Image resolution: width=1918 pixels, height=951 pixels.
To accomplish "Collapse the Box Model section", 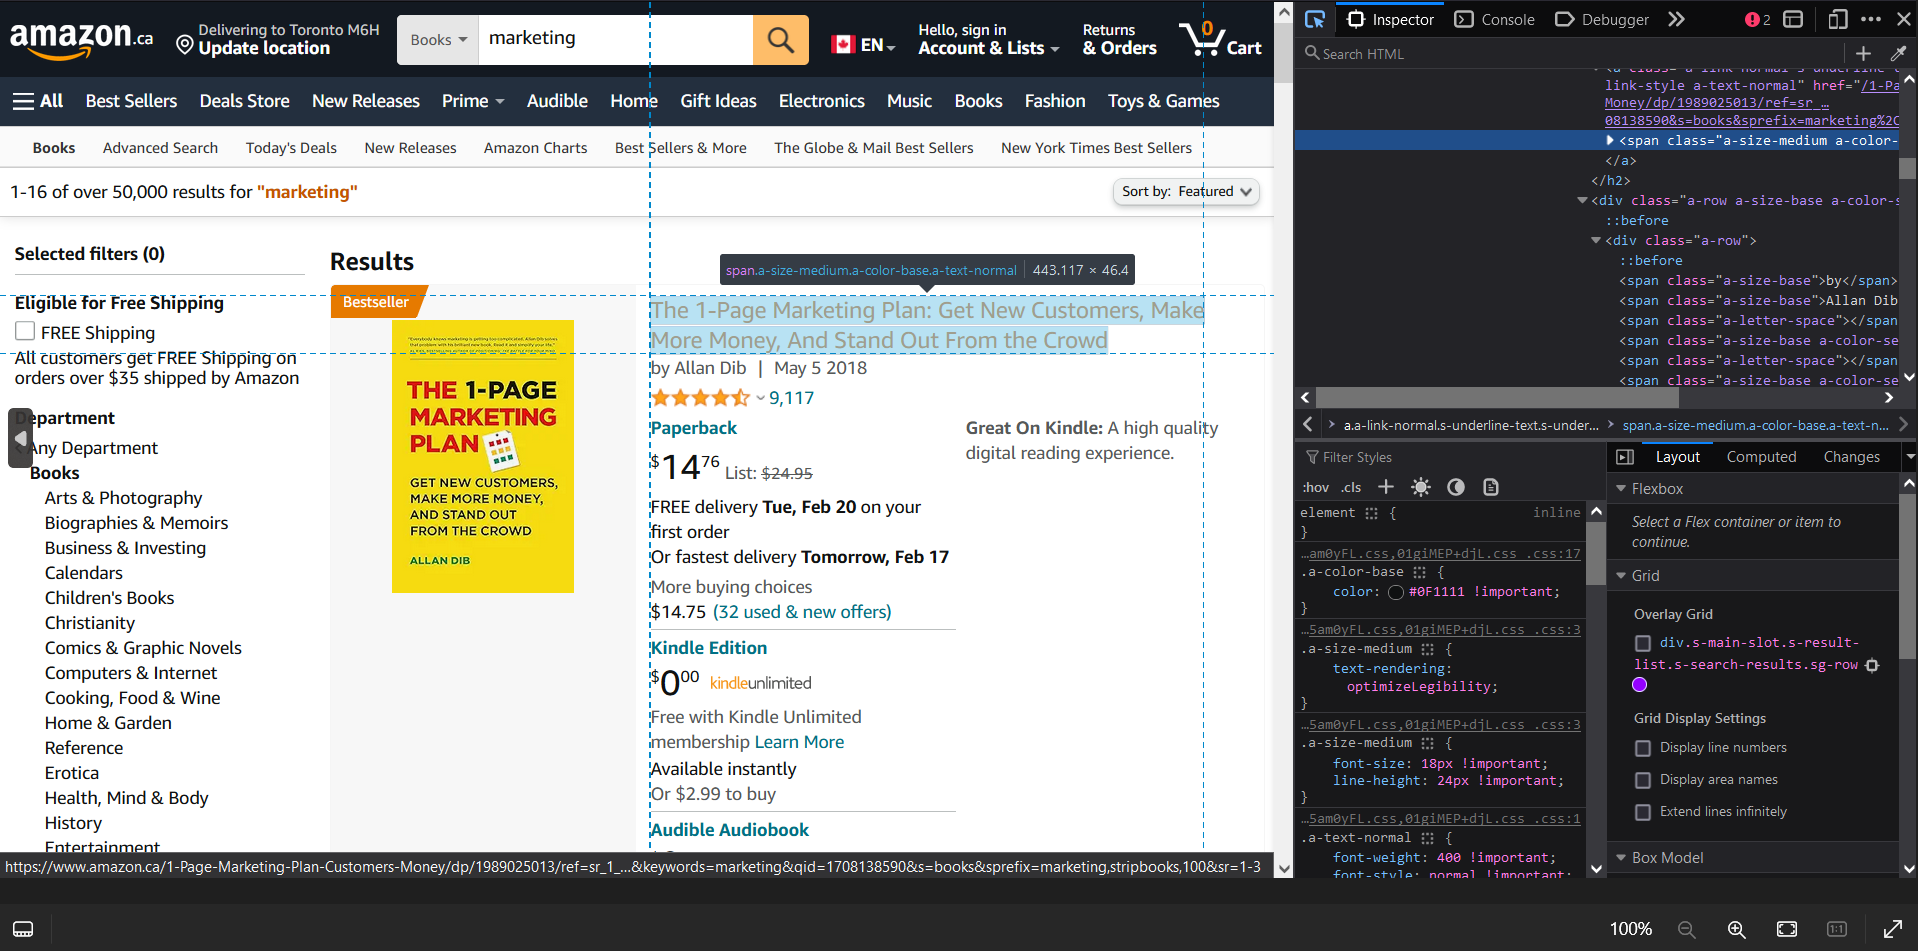I will pos(1621,858).
